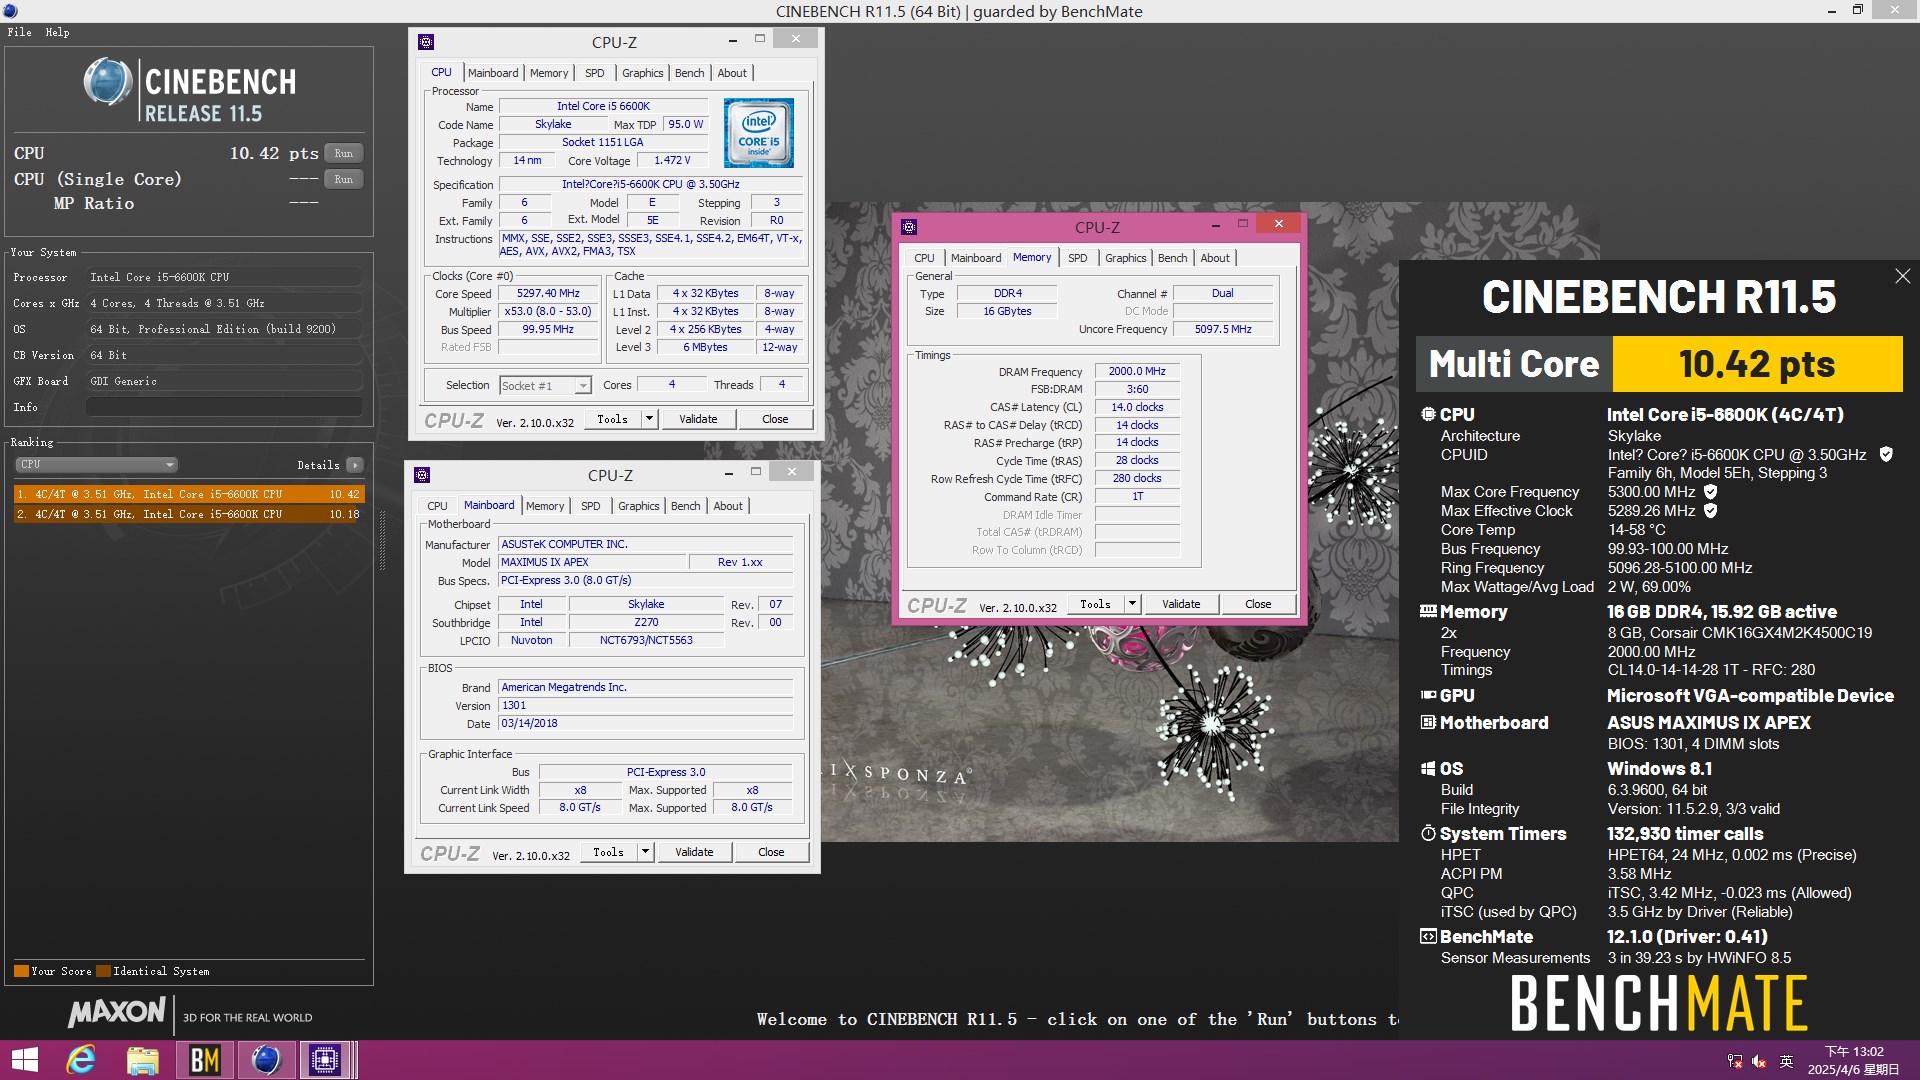
Task: Click Tools button in Memory CPU-Z window
Action: pyautogui.click(x=1095, y=604)
